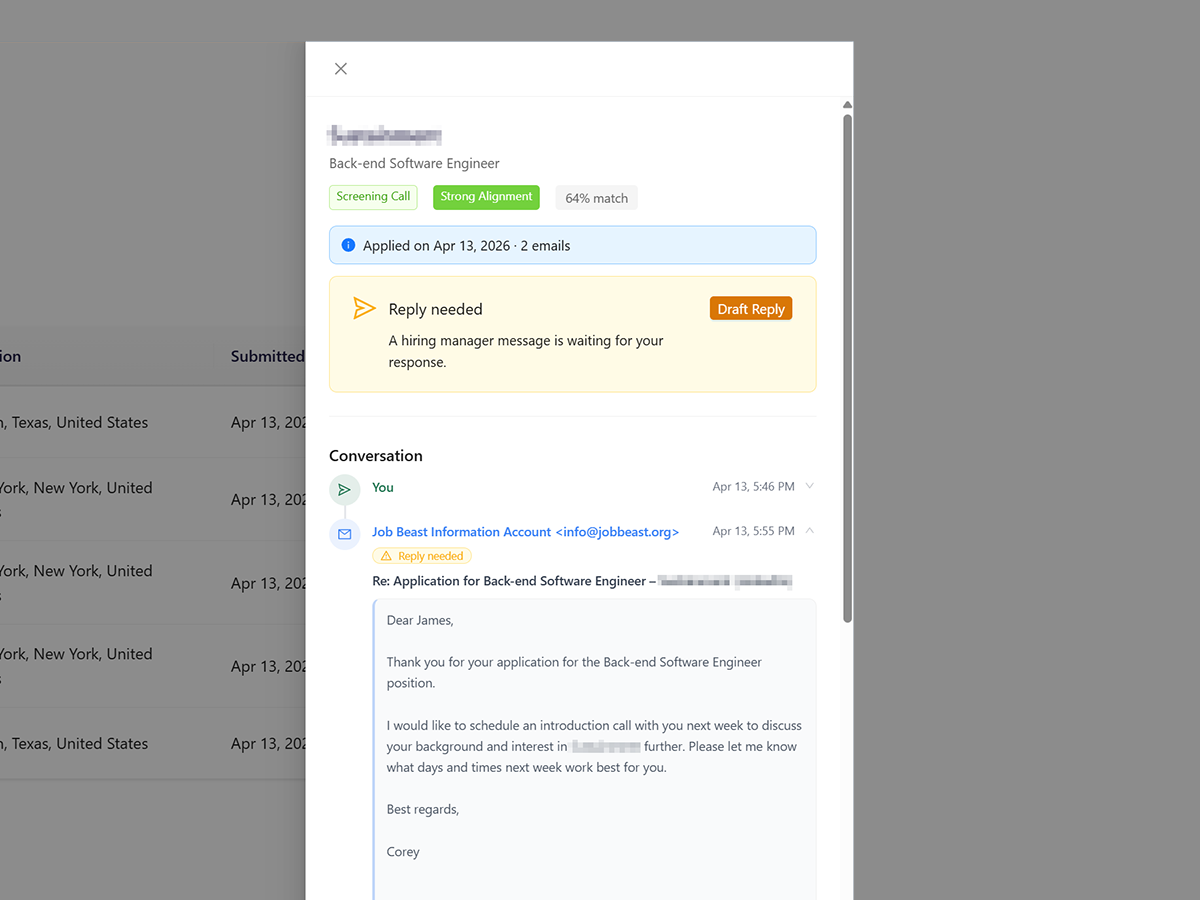
Task: Select the Strong Alignment badge
Action: 486,197
